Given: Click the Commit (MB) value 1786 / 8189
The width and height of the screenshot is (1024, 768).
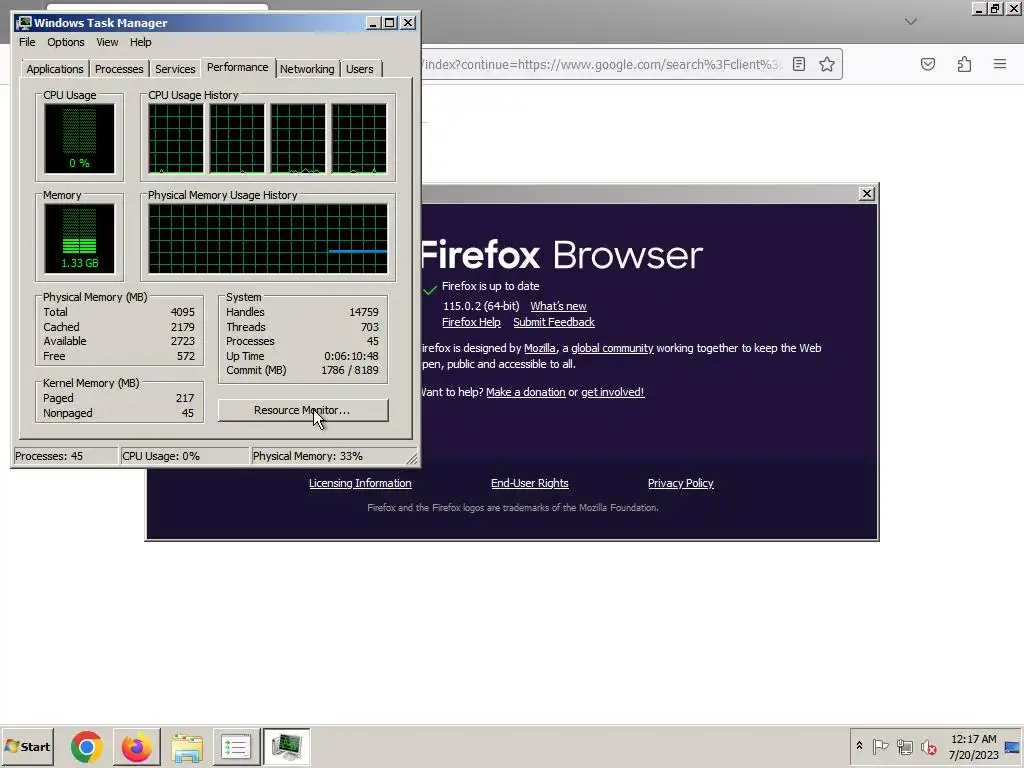Looking at the screenshot, I should (x=349, y=370).
